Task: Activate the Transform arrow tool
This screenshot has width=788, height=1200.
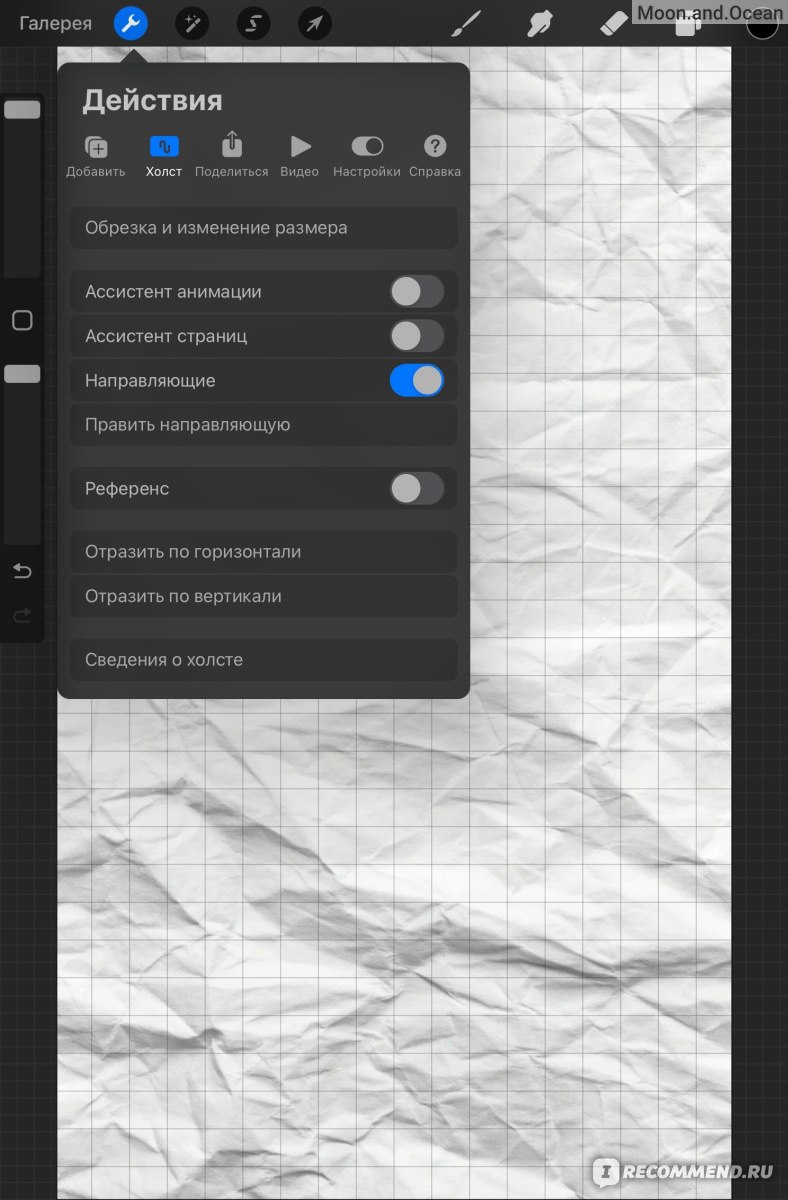Action: [315, 23]
